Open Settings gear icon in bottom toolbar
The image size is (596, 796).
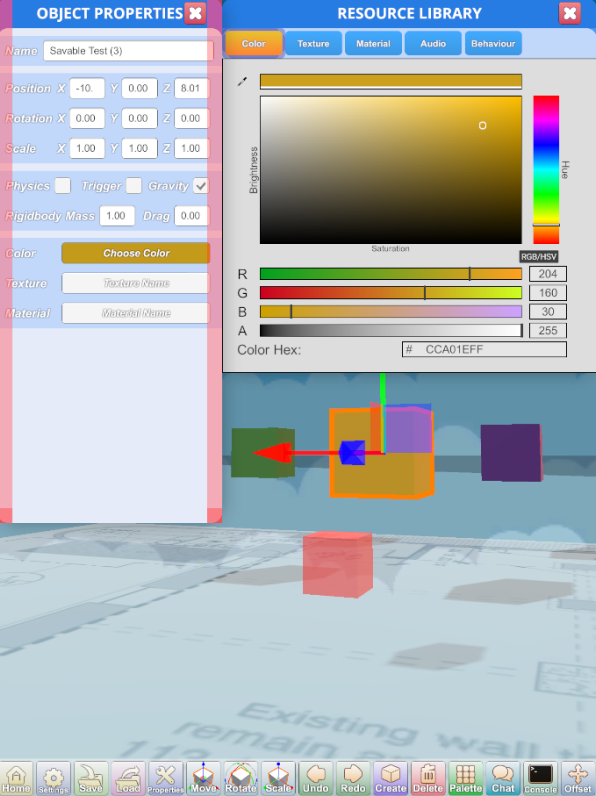tap(53, 778)
